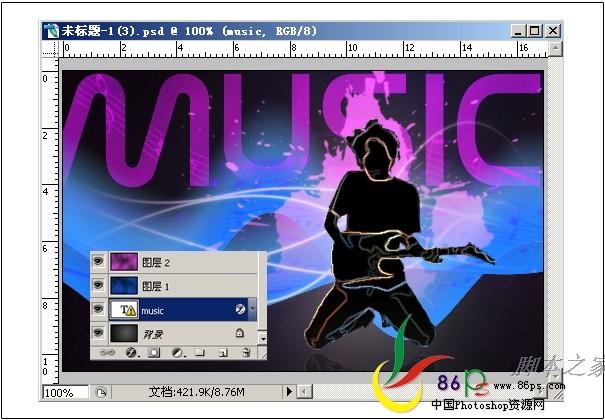Create new fill or adjustment layer
Image resolution: width=605 pixels, height=420 pixels.
177,353
